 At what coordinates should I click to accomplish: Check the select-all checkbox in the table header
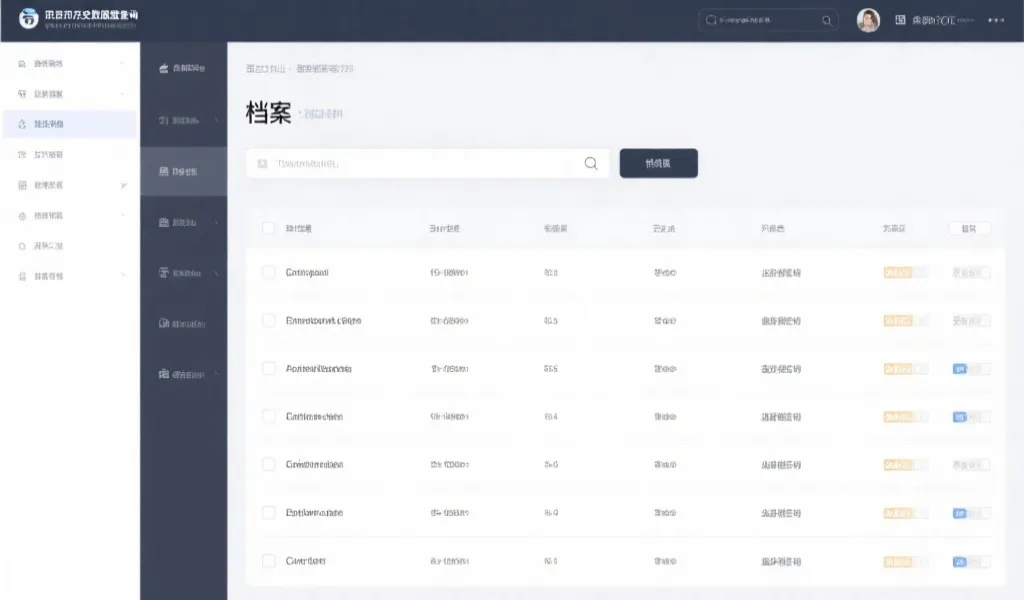coord(267,227)
